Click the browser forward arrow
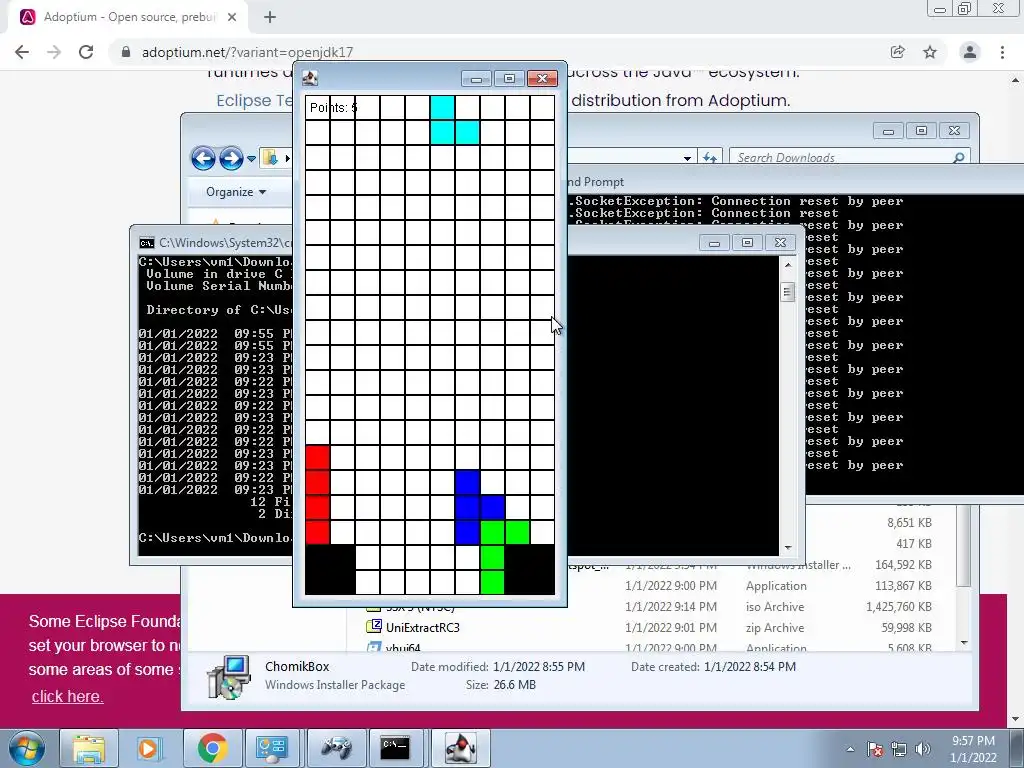The width and height of the screenshot is (1024, 768). [x=54, y=52]
